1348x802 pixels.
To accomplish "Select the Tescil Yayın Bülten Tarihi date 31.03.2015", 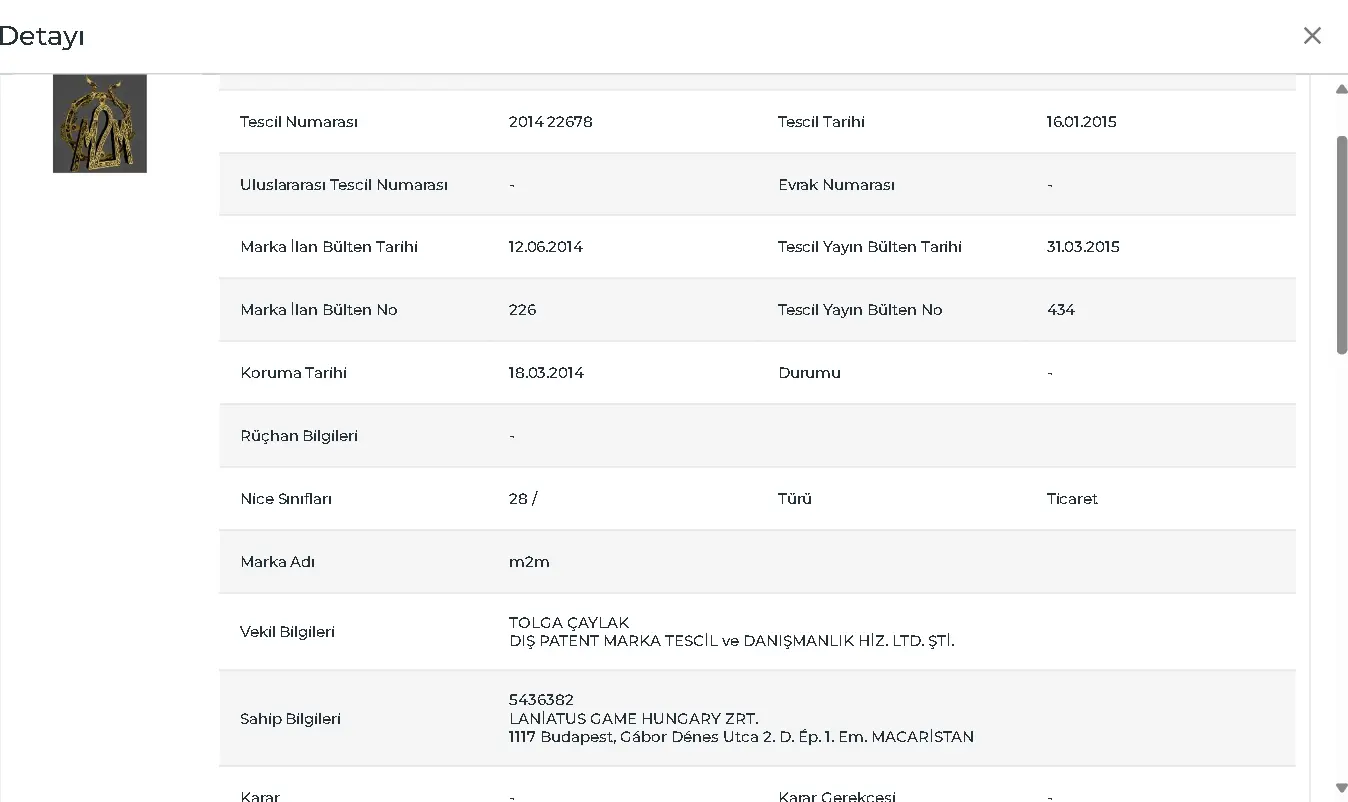I will tap(1083, 247).
